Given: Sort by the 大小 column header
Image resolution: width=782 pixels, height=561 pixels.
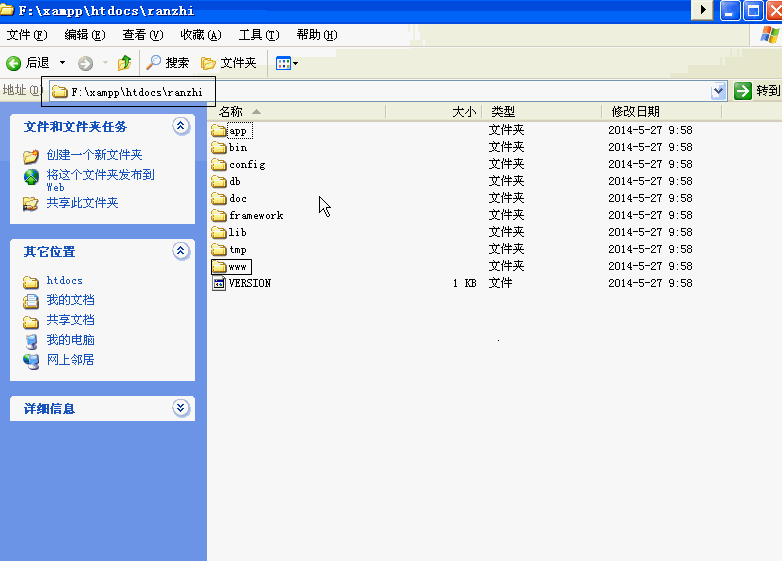Looking at the screenshot, I should [x=433, y=112].
